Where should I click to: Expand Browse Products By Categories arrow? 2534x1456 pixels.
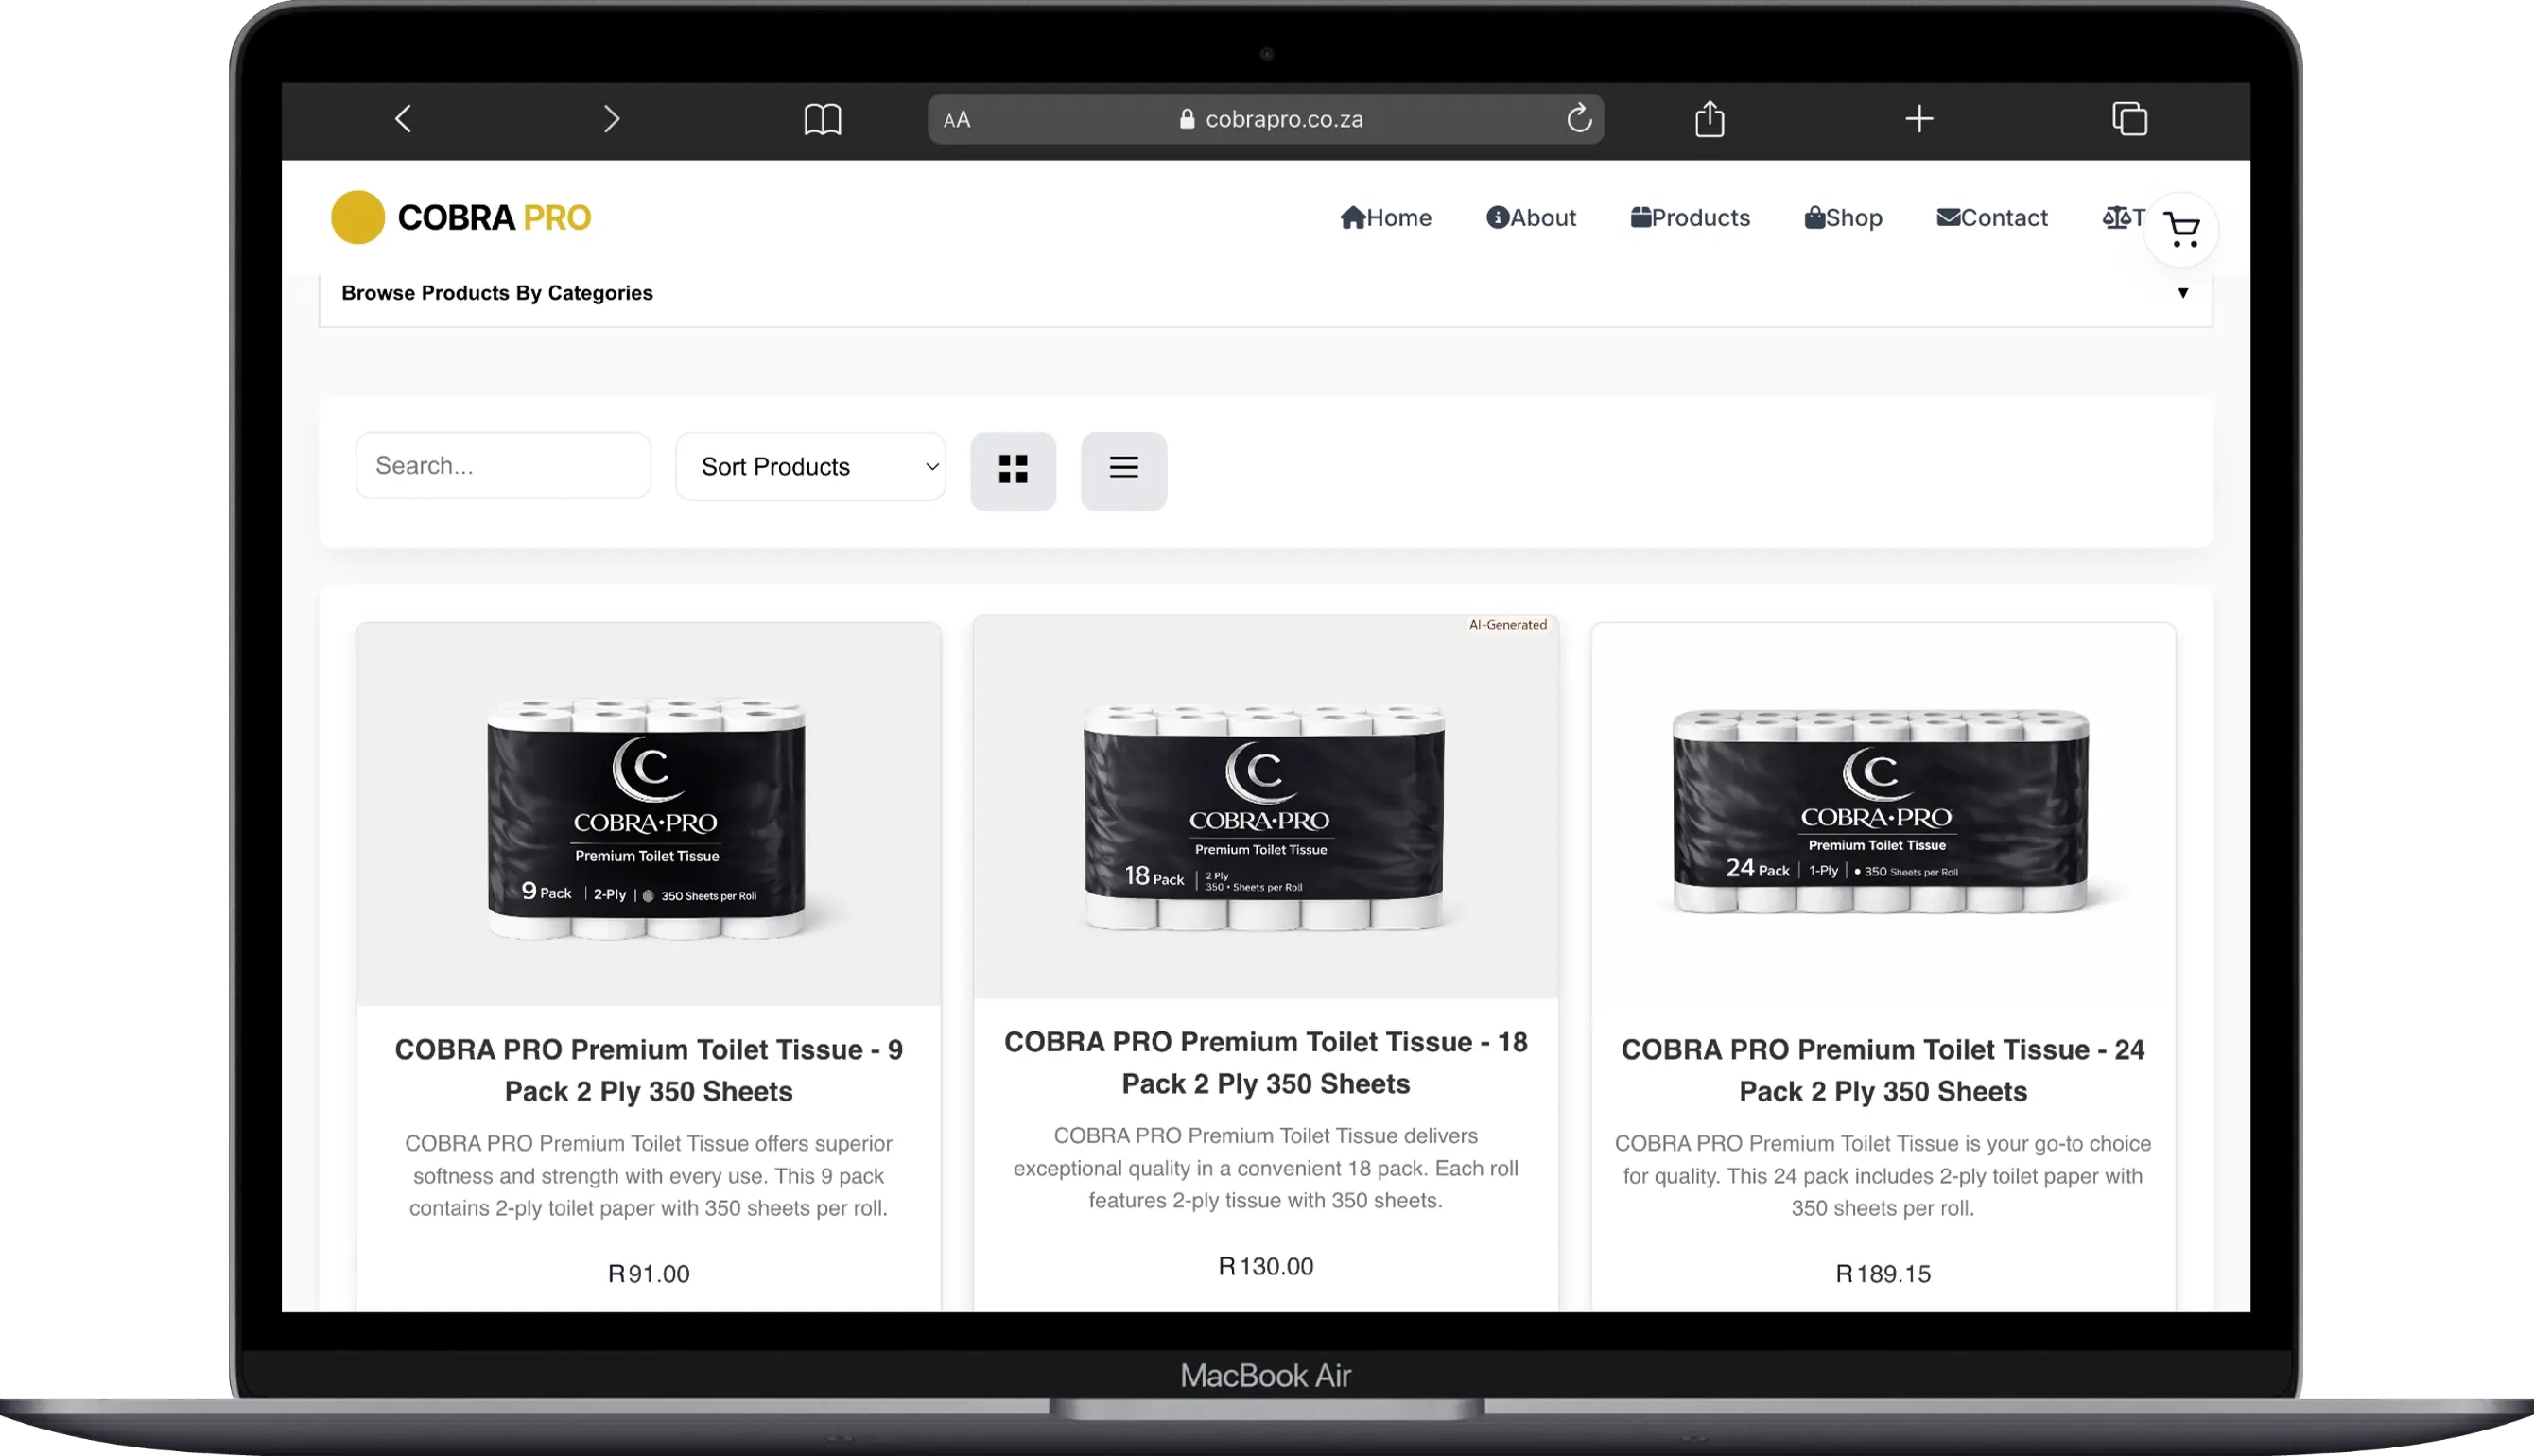[2183, 293]
